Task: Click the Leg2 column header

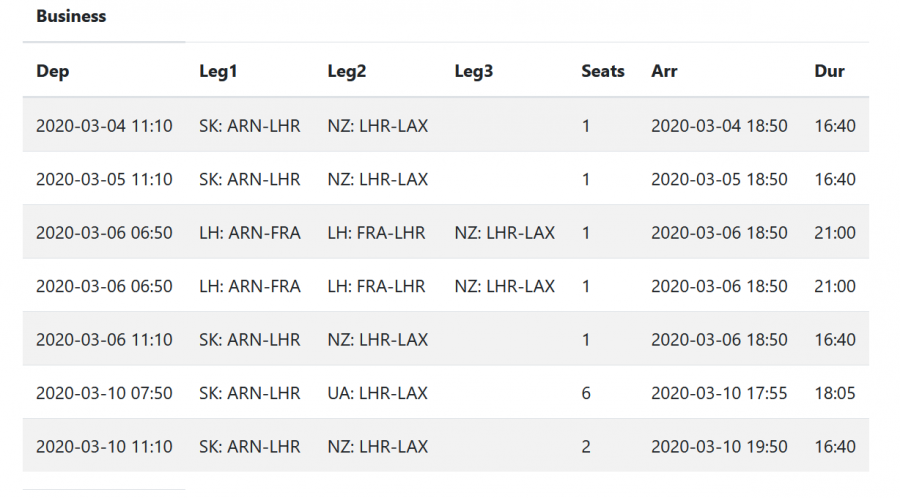Action: click(x=347, y=71)
